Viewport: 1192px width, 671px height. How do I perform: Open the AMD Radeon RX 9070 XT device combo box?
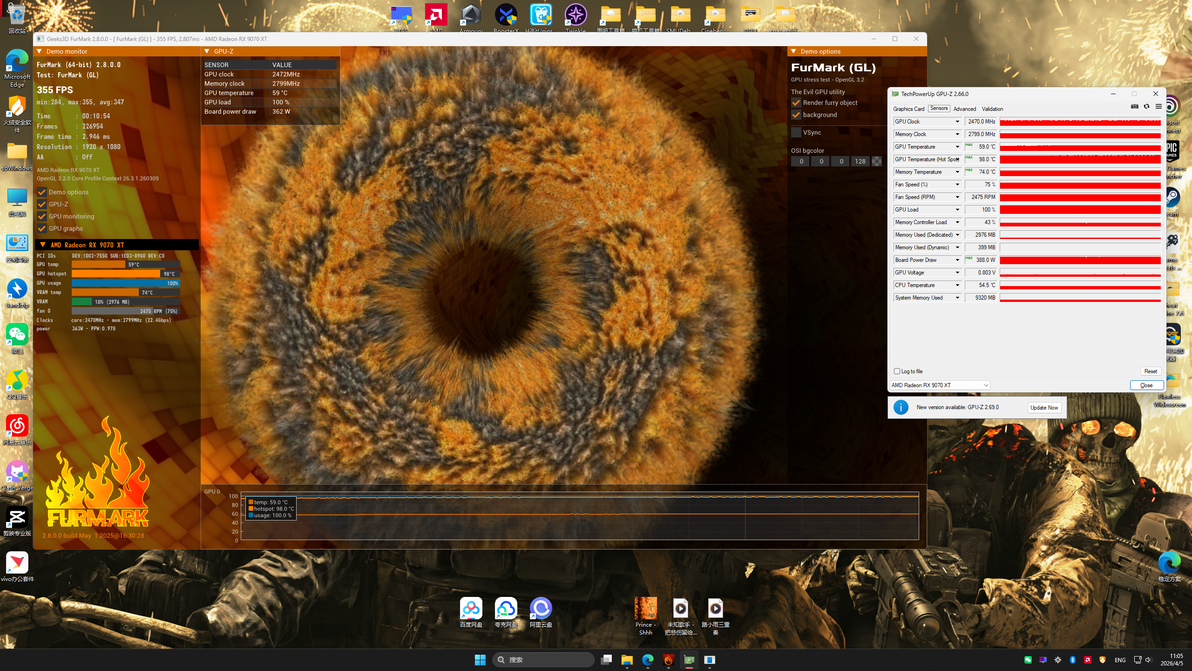tap(940, 385)
